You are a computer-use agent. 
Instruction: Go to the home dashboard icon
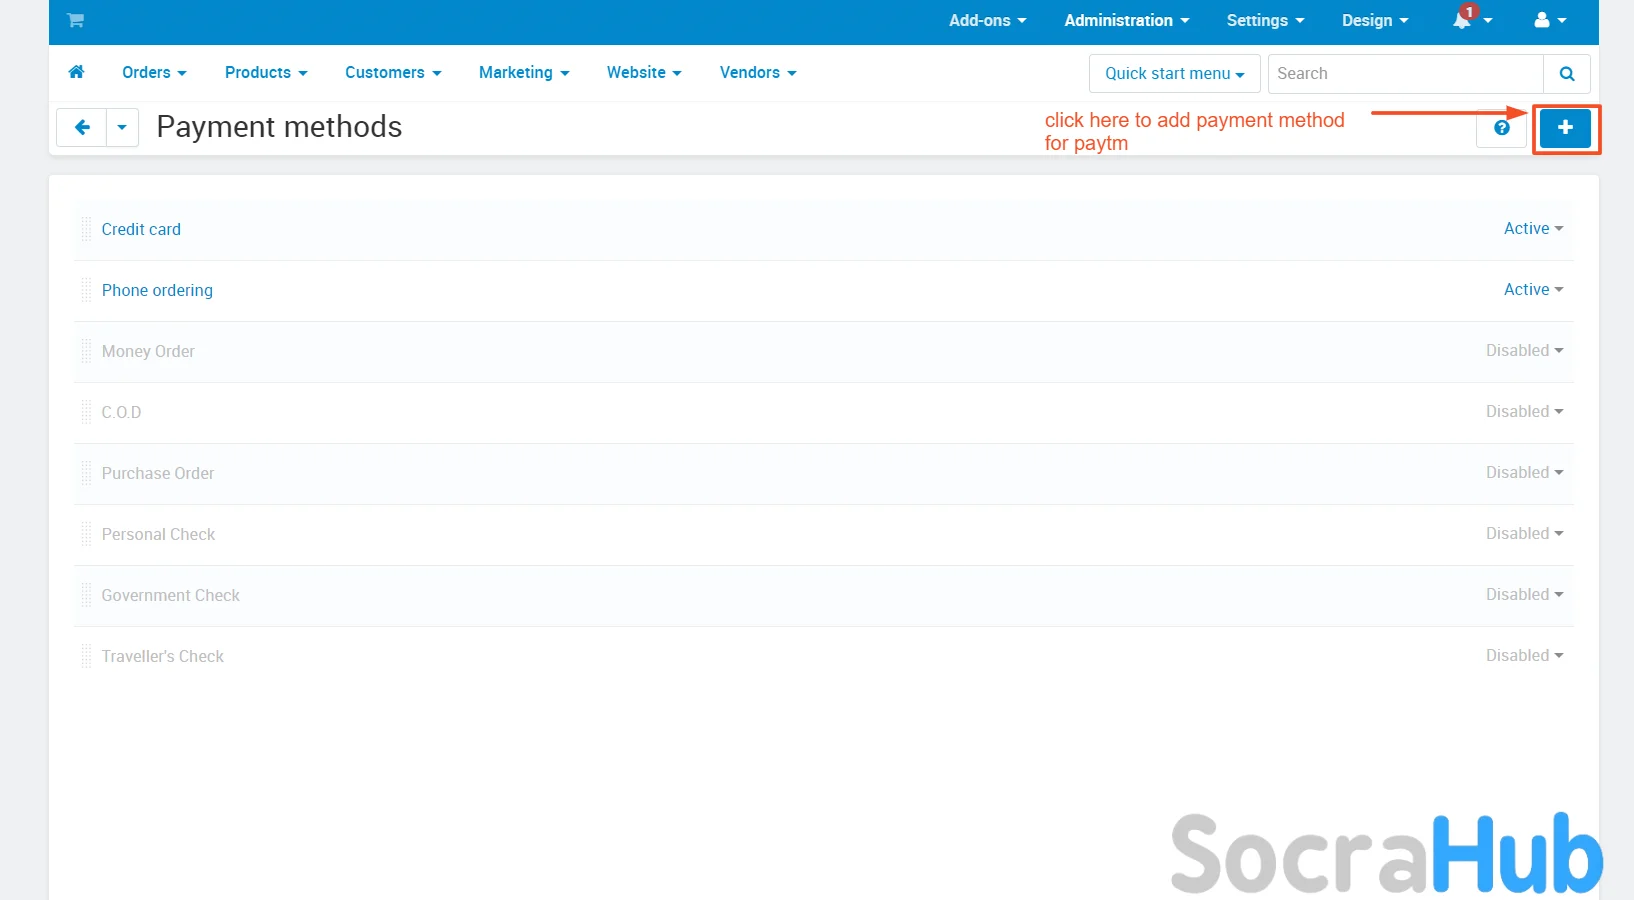[x=76, y=72]
